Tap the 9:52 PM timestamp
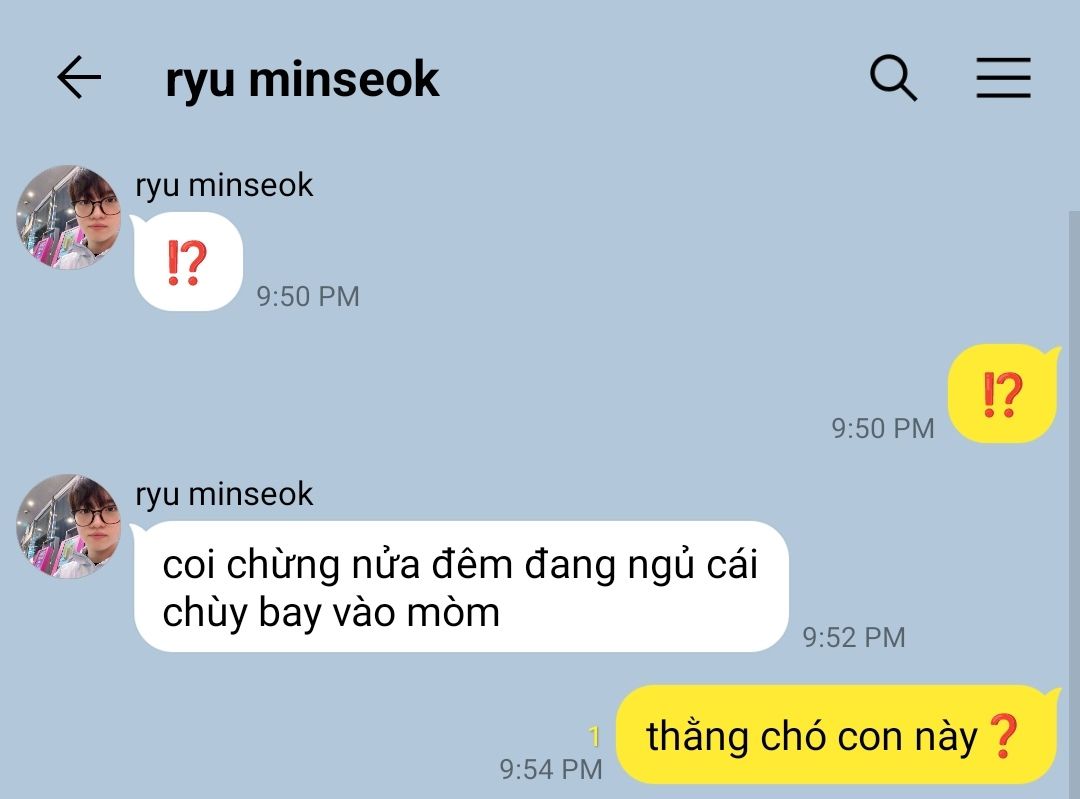Image resolution: width=1080 pixels, height=799 pixels. point(853,637)
